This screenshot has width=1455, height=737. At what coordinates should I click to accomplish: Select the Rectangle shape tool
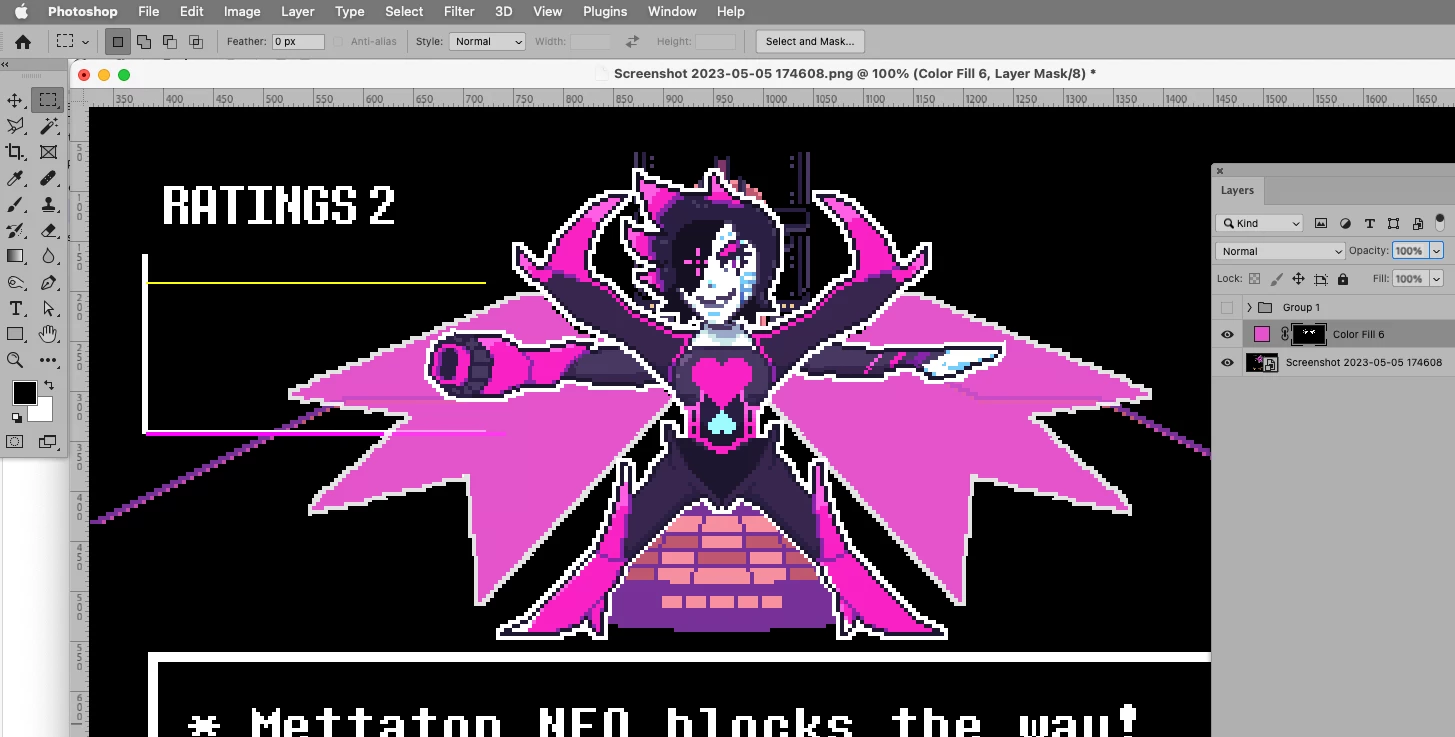[x=15, y=334]
